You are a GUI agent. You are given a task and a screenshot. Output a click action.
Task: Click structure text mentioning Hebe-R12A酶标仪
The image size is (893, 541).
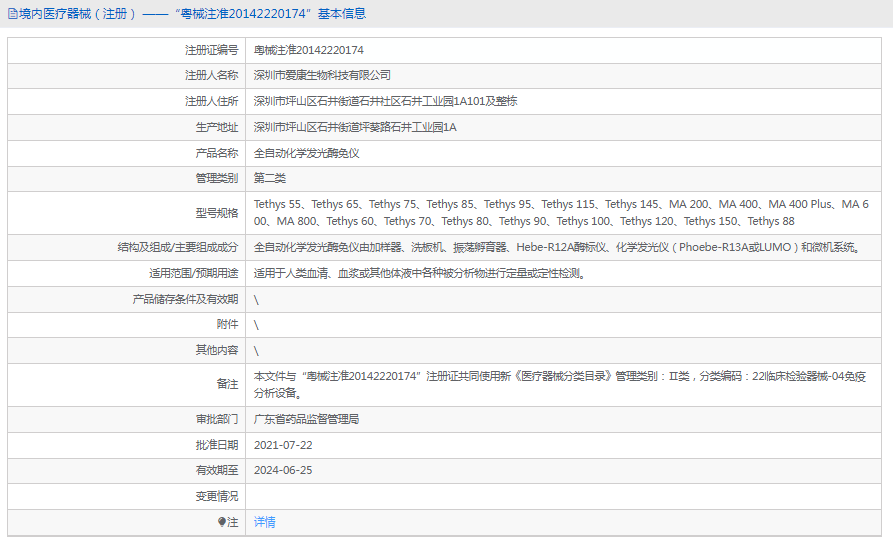pyautogui.click(x=559, y=247)
